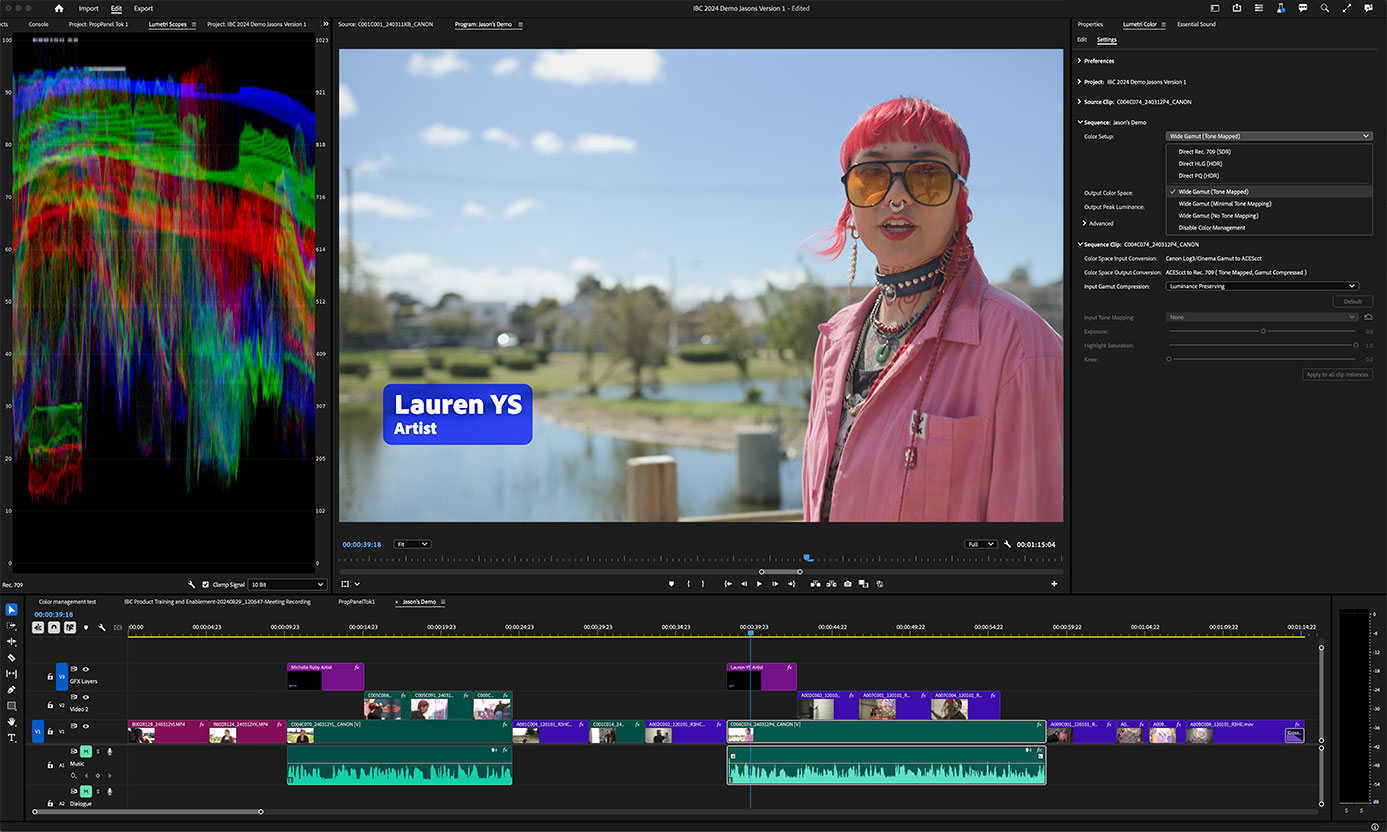Click the Extract button
This screenshot has height=832, width=1387.
click(x=831, y=584)
